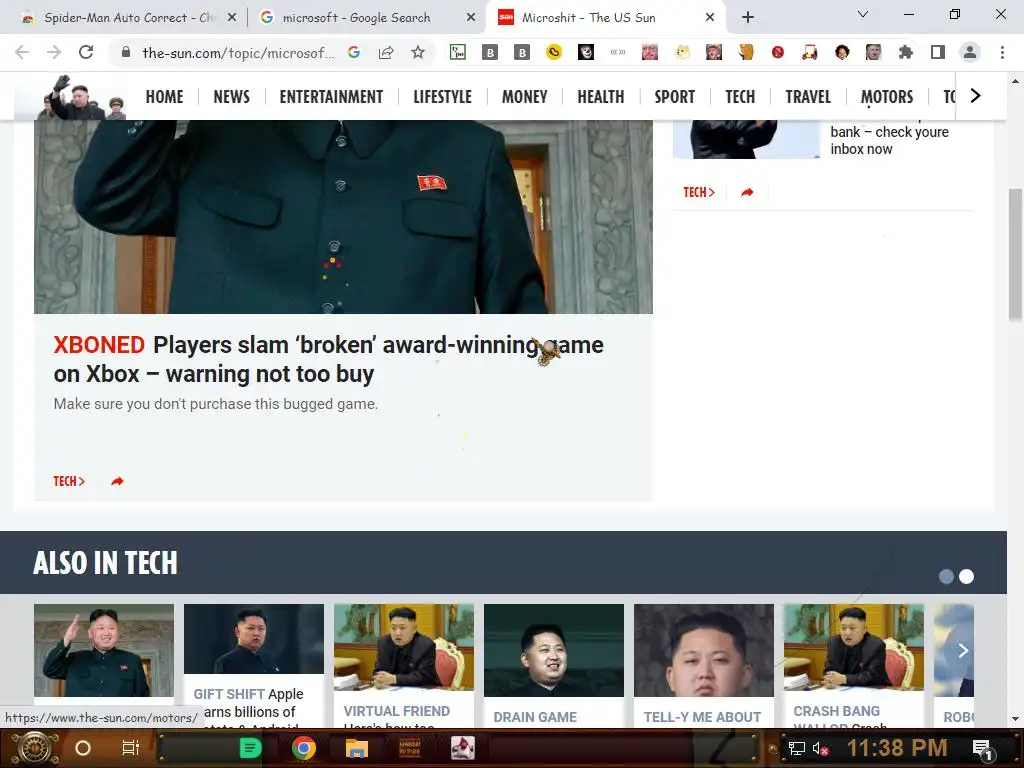Share this page using the share icon
Image resolution: width=1024 pixels, height=768 pixels.
pyautogui.click(x=386, y=52)
